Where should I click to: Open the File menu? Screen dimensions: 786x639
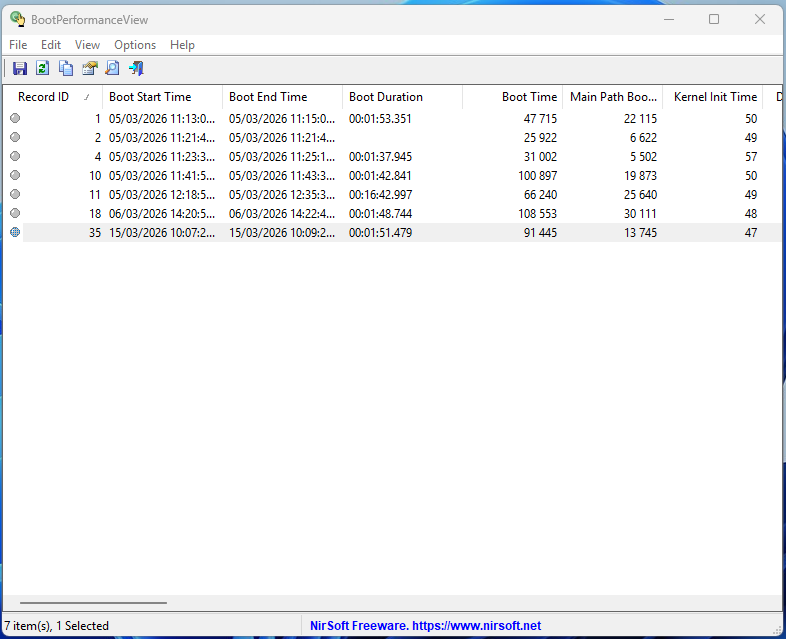coord(18,45)
